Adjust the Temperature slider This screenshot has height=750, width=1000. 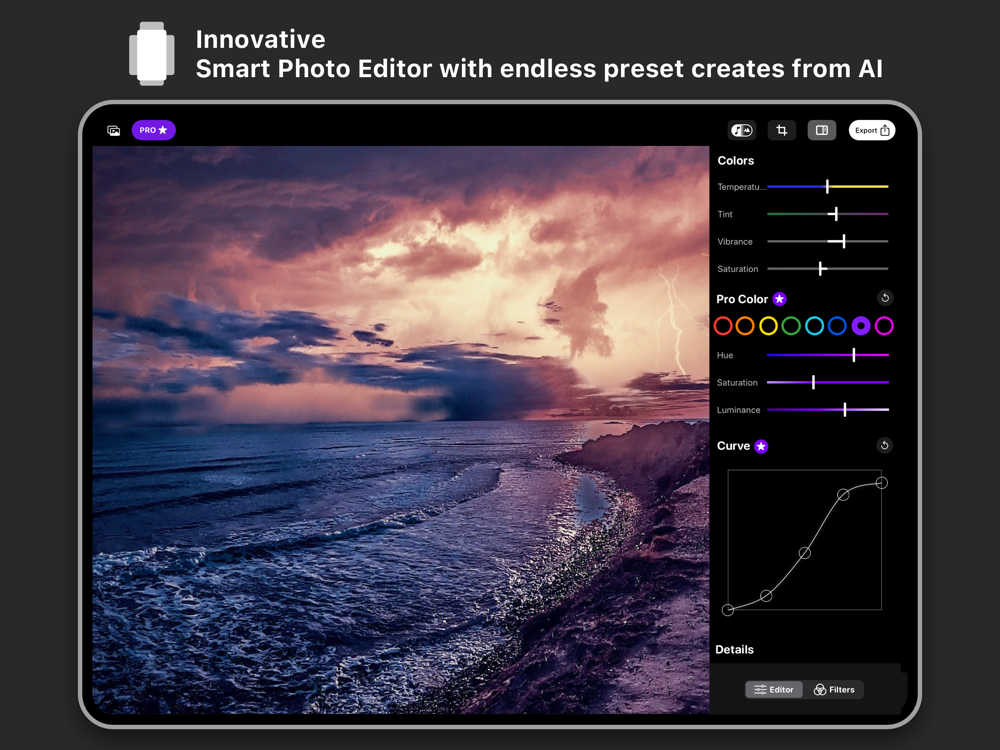tap(828, 187)
